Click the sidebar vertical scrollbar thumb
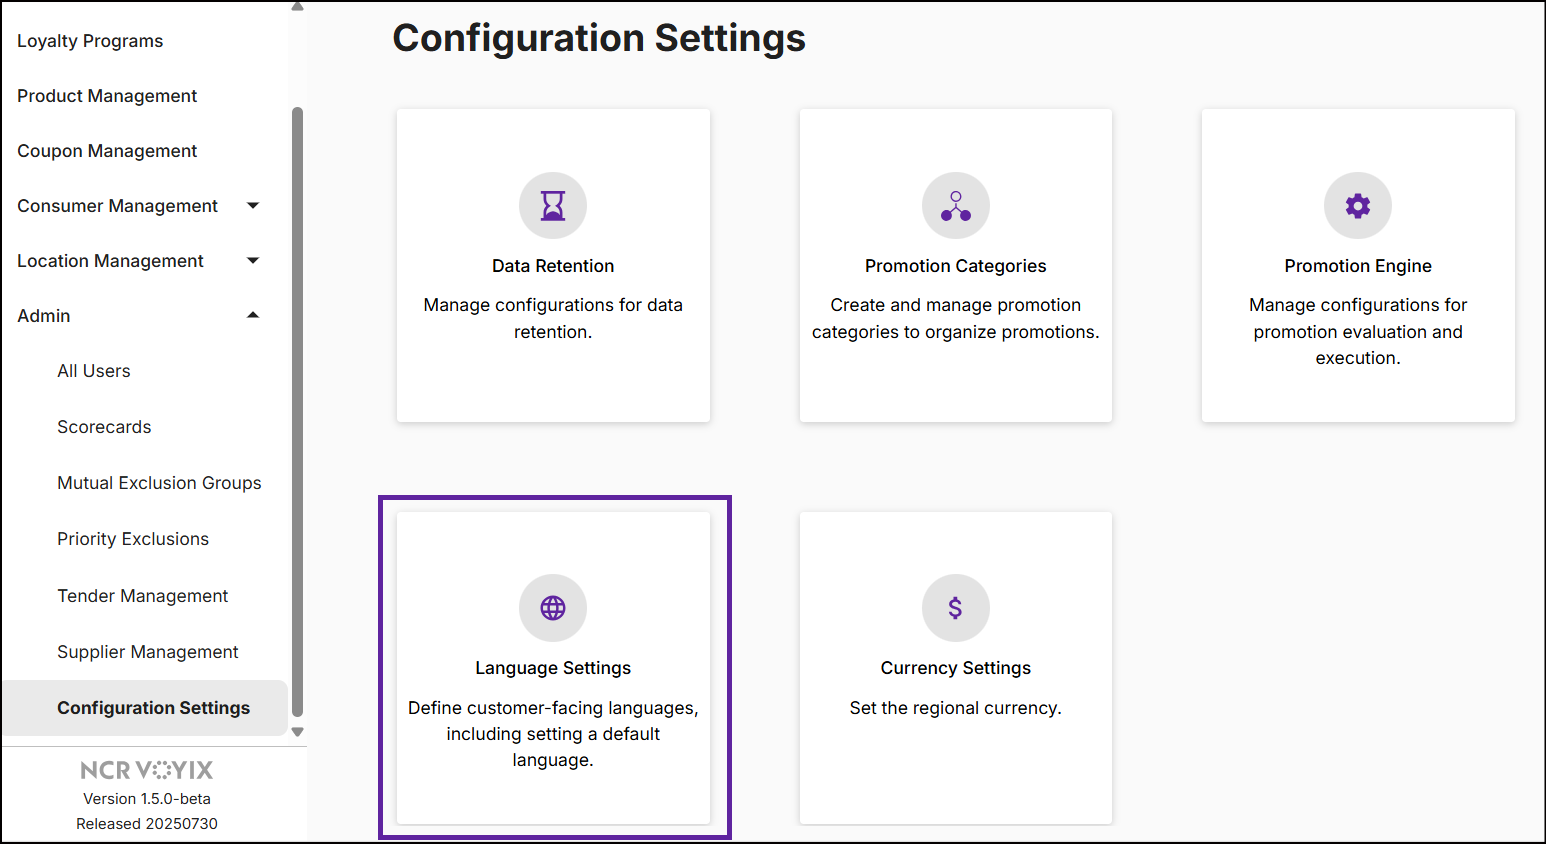The image size is (1546, 844). pos(297,412)
